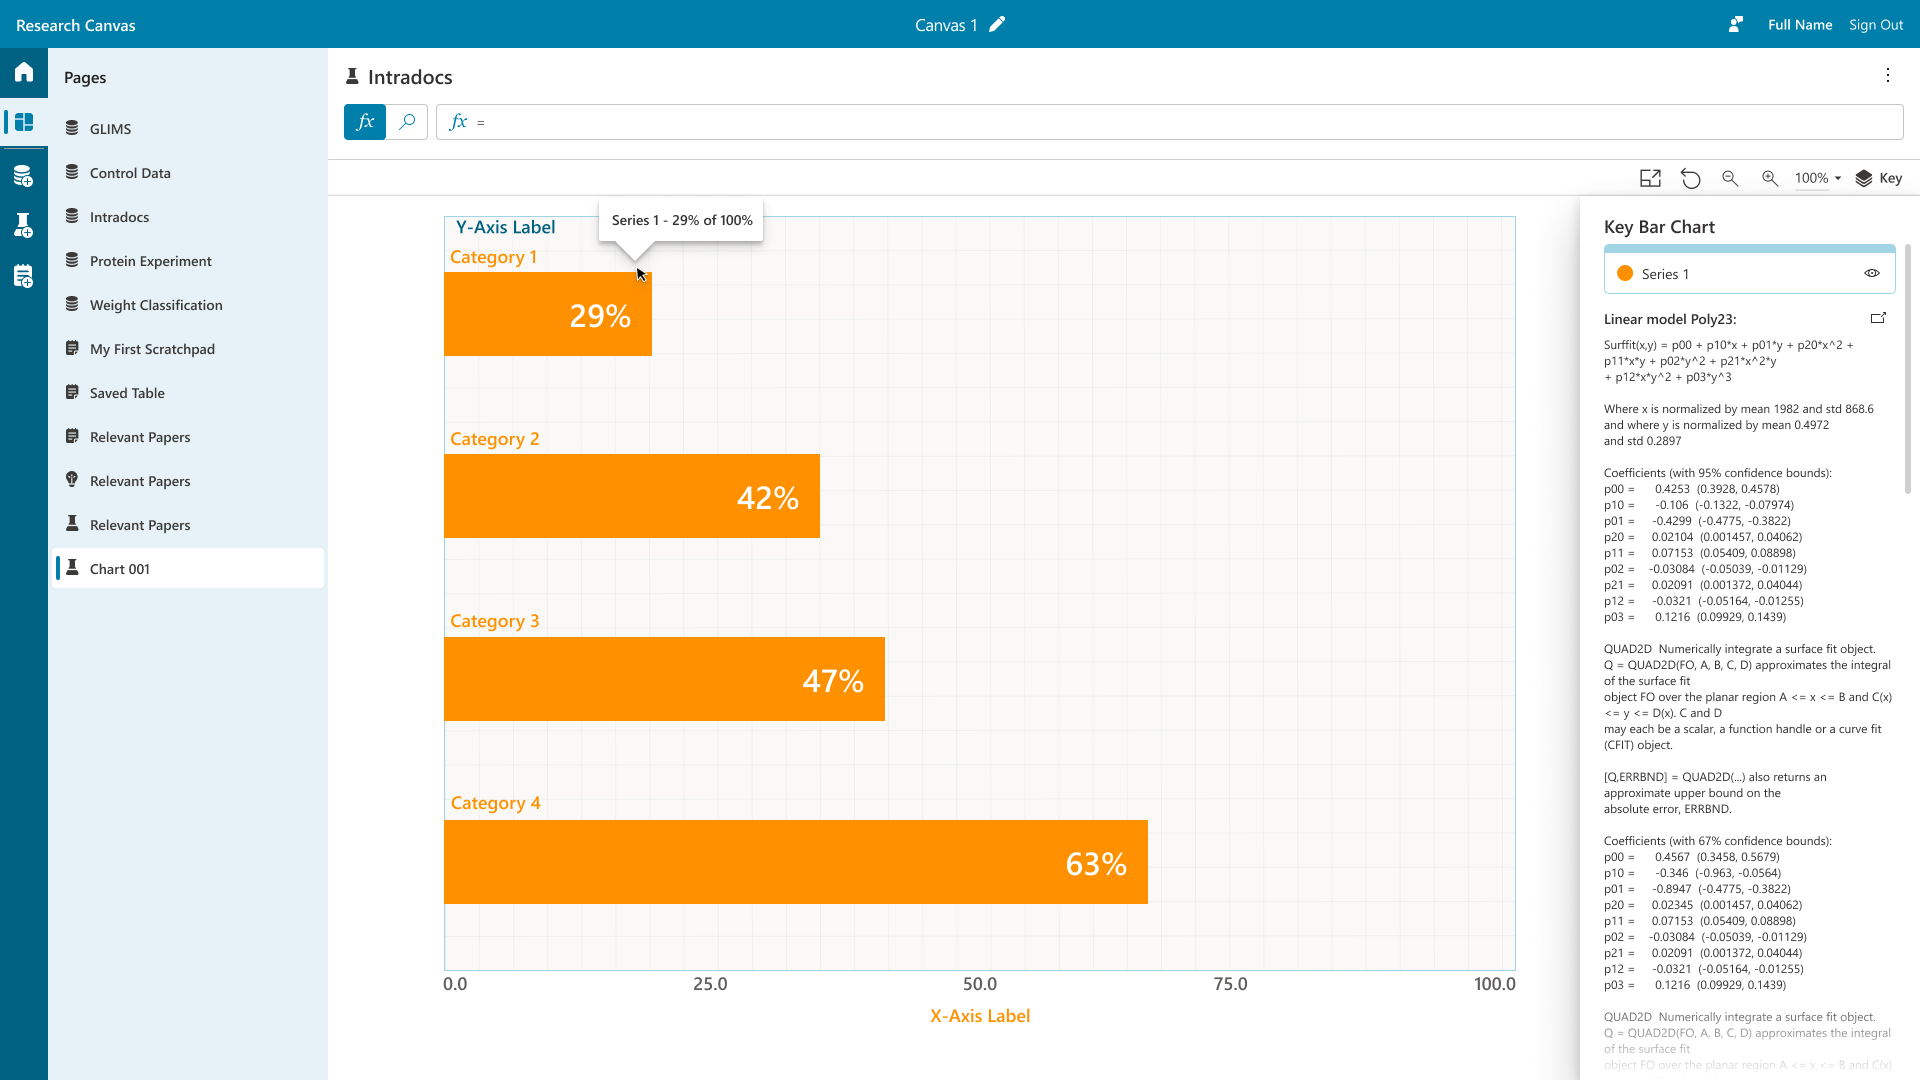Open the three-dot more options menu
This screenshot has width=1920, height=1080.
1888,76
